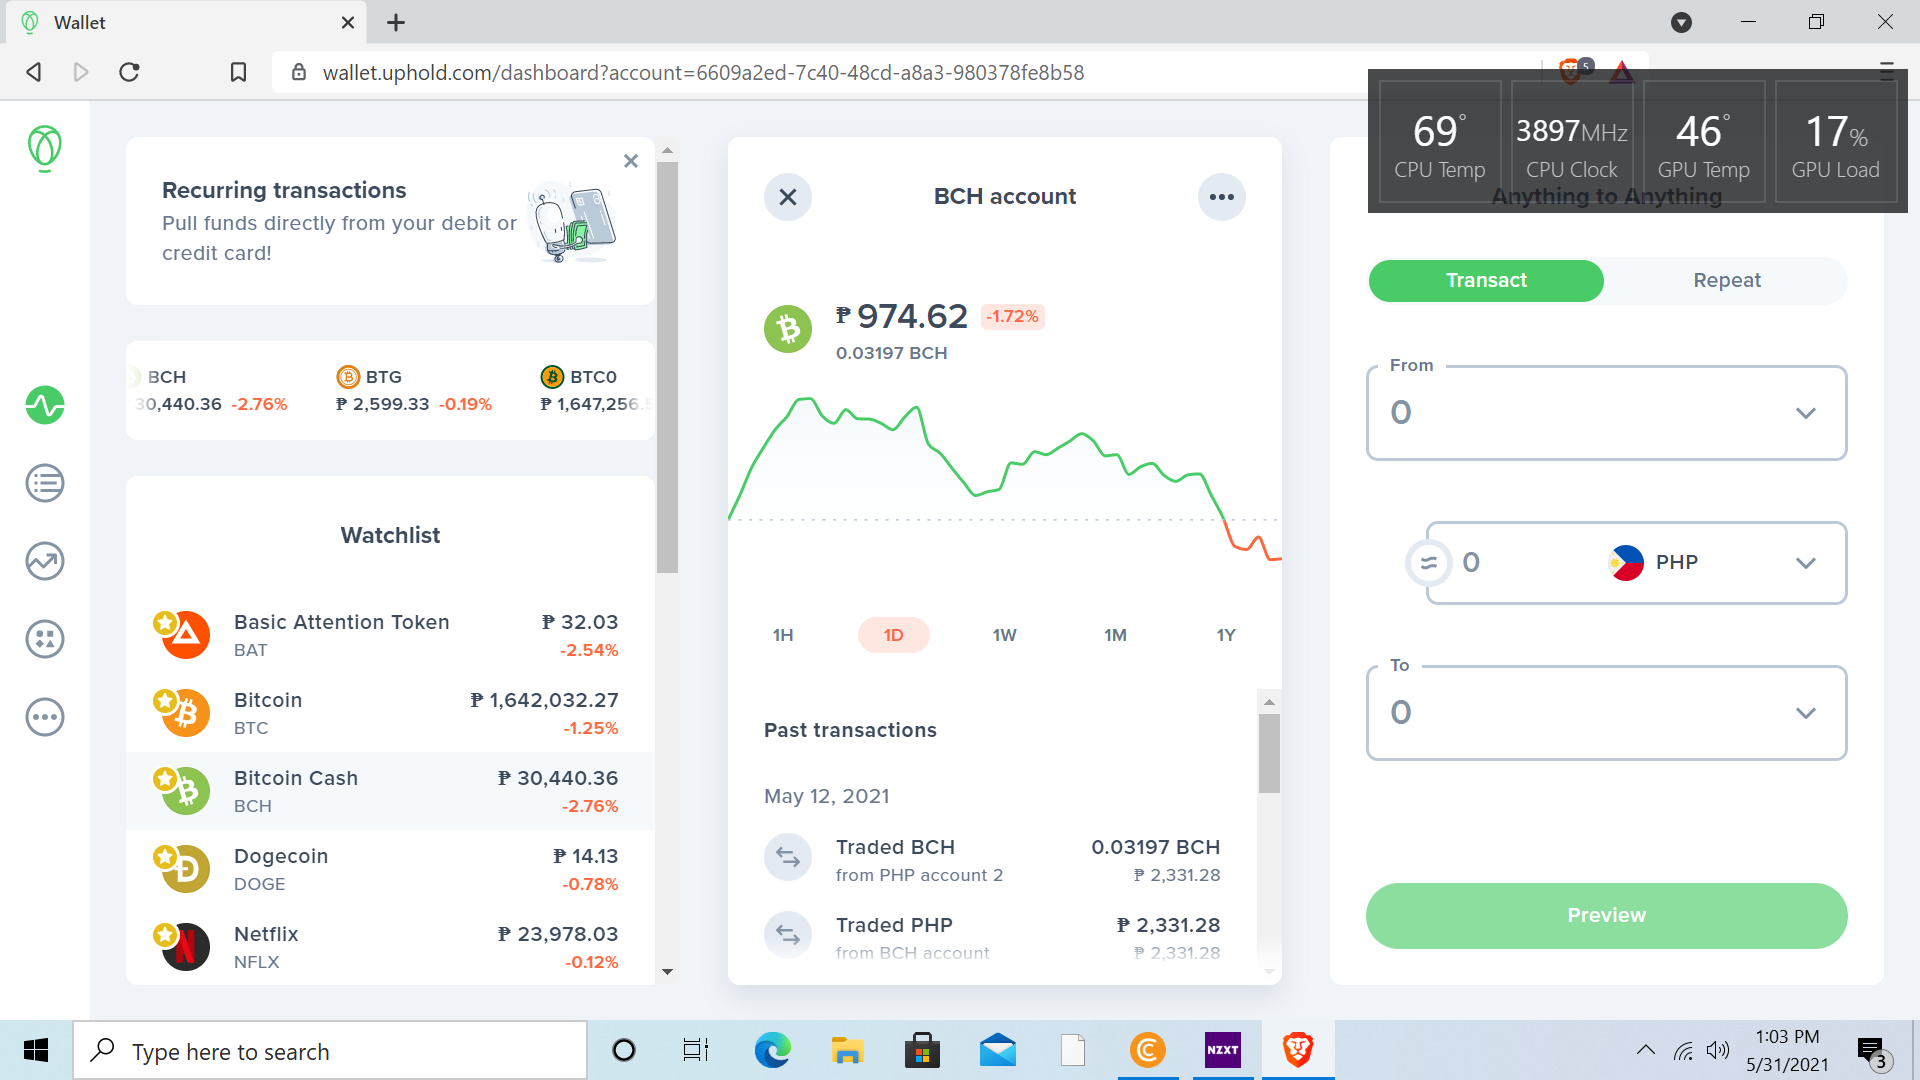1920x1080 pixels.
Task: Show the 1H chart range
Action: [783, 635]
